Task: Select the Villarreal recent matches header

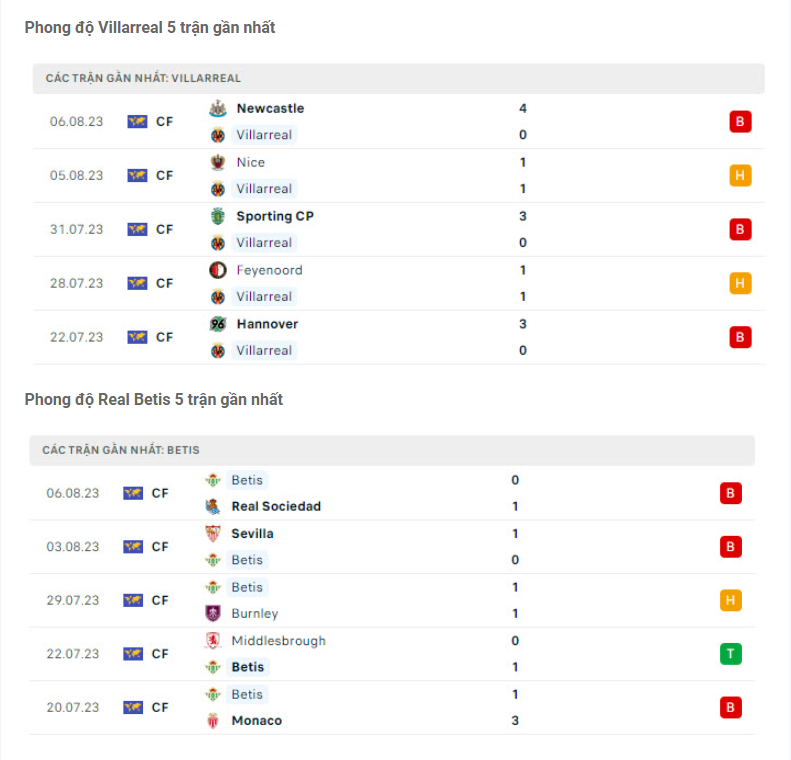Action: (143, 78)
